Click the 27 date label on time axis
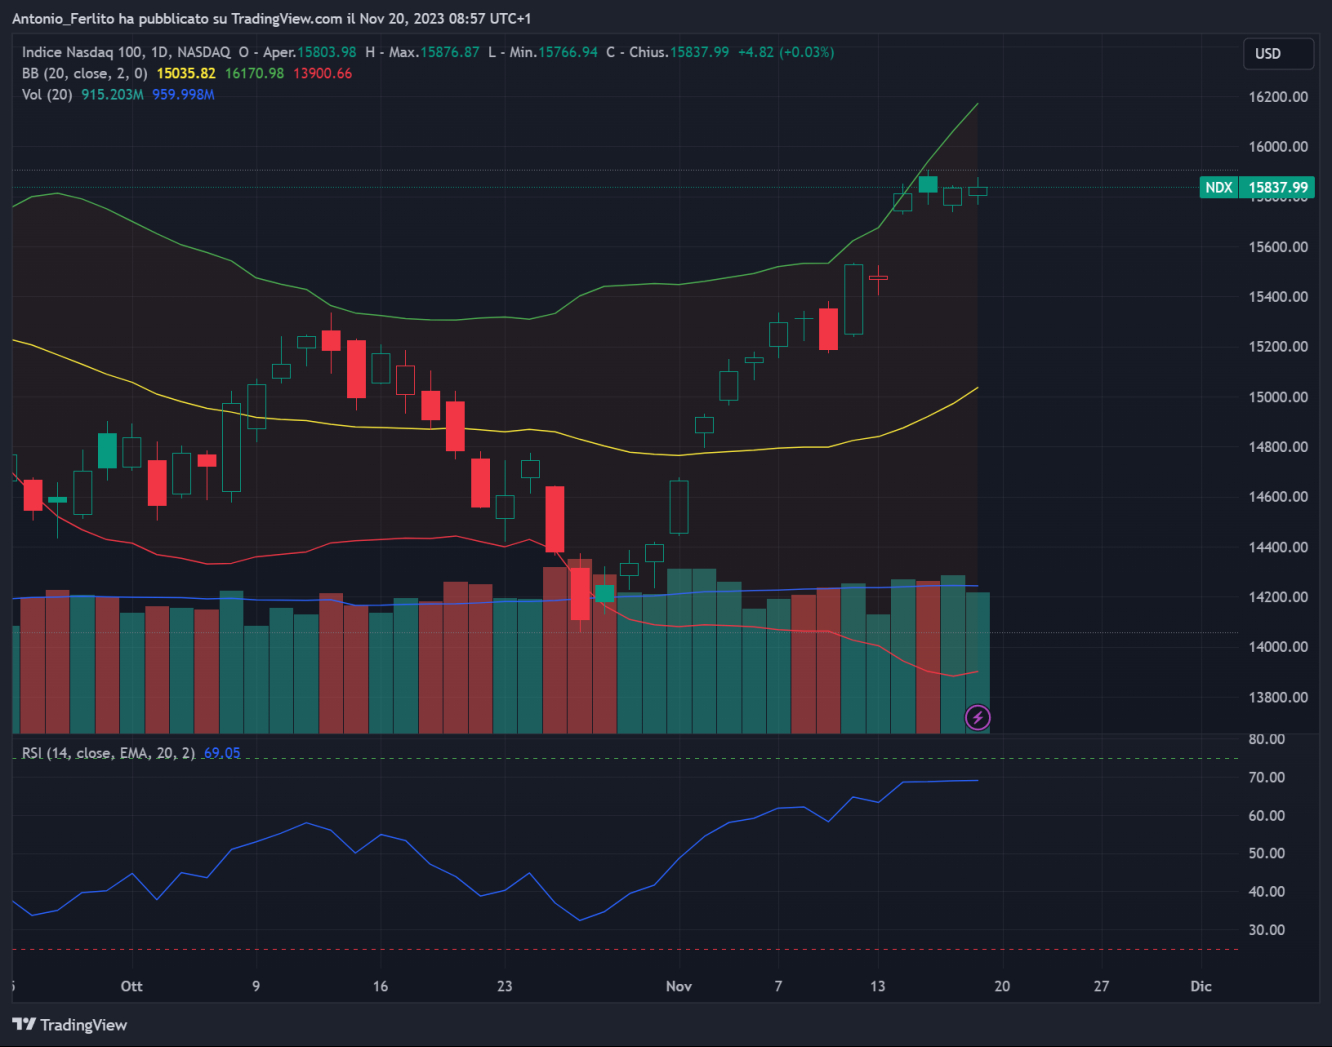Screen dimensions: 1332x1047 1101,986
